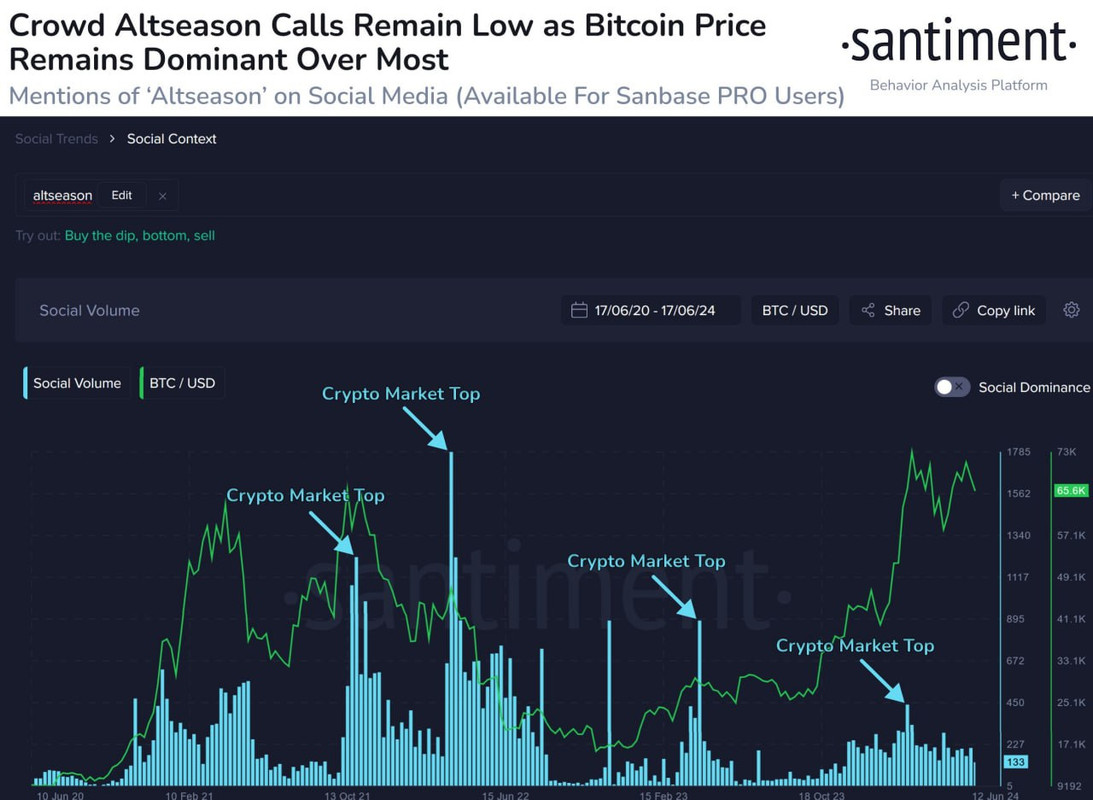
Task: Click the calendar icon in date range
Action: [x=579, y=310]
